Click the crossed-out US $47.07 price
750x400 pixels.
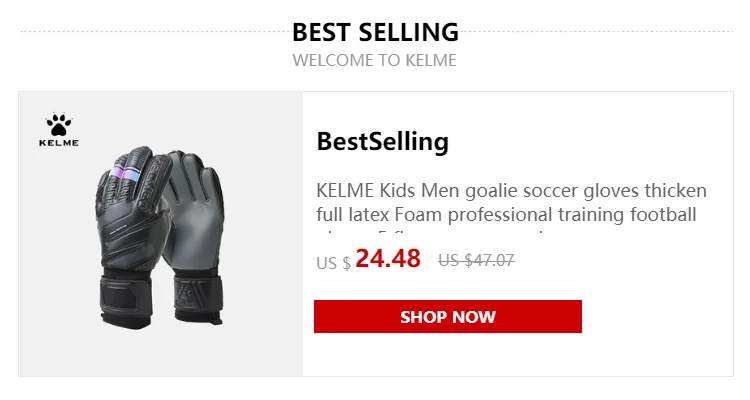coord(476,260)
